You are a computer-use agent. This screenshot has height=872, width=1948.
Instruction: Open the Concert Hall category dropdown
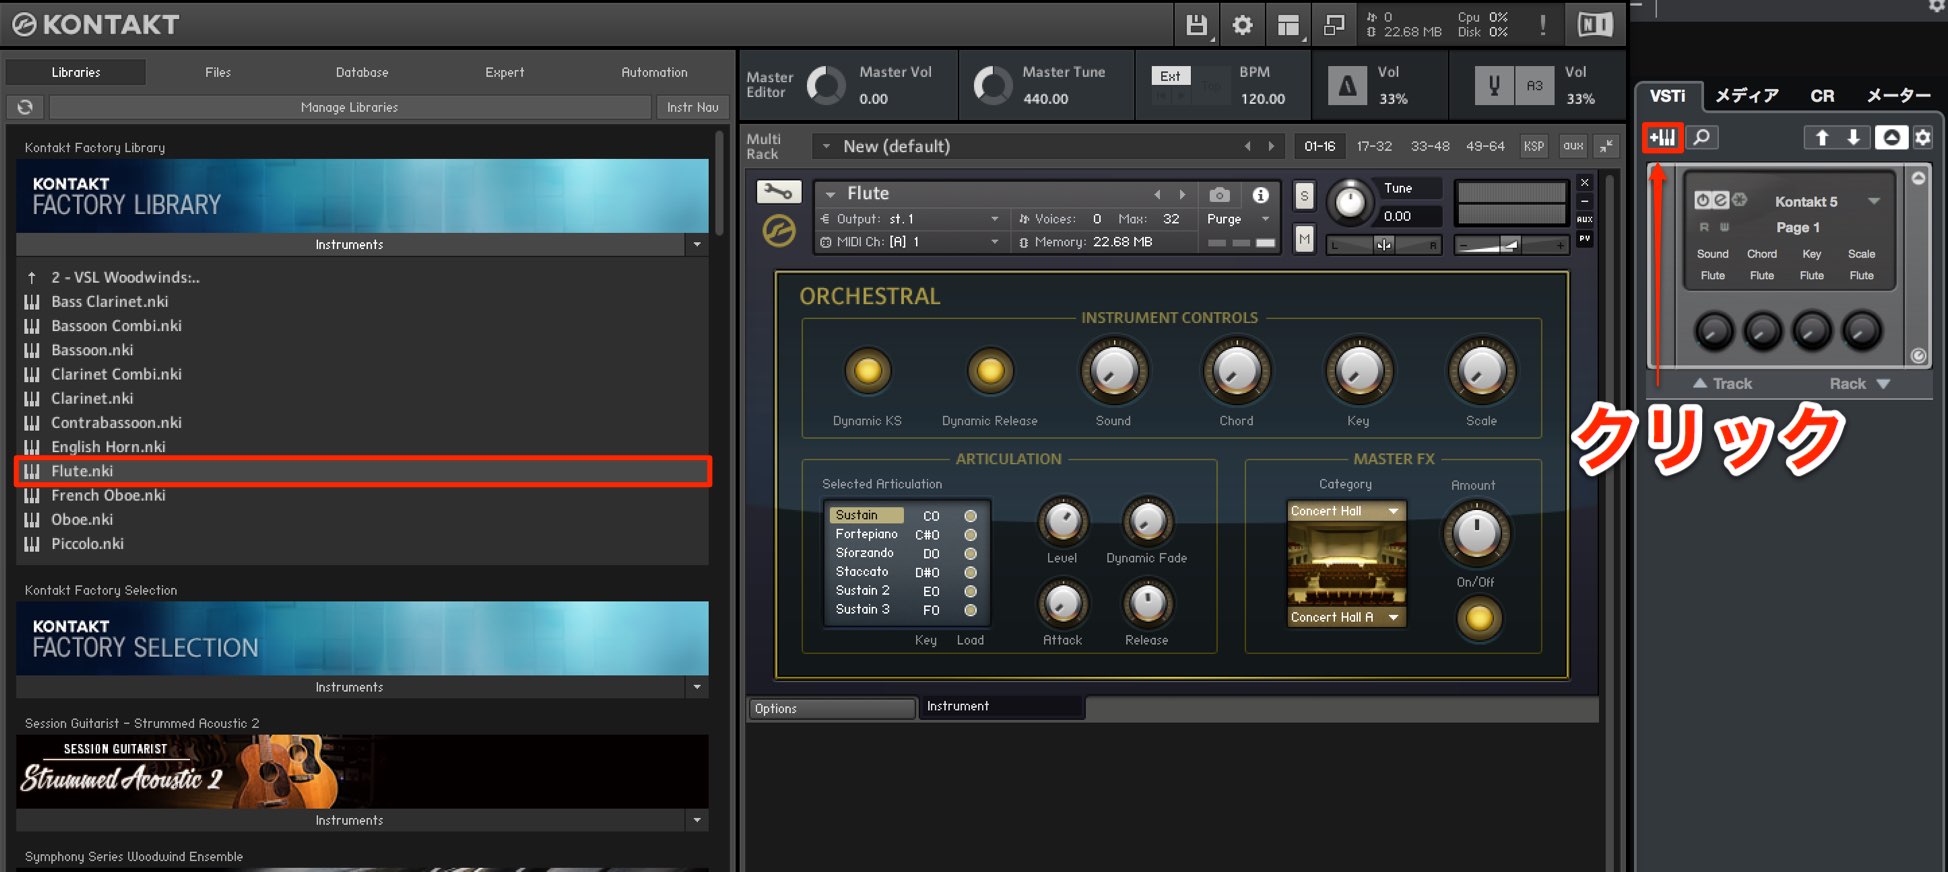pos(1346,511)
